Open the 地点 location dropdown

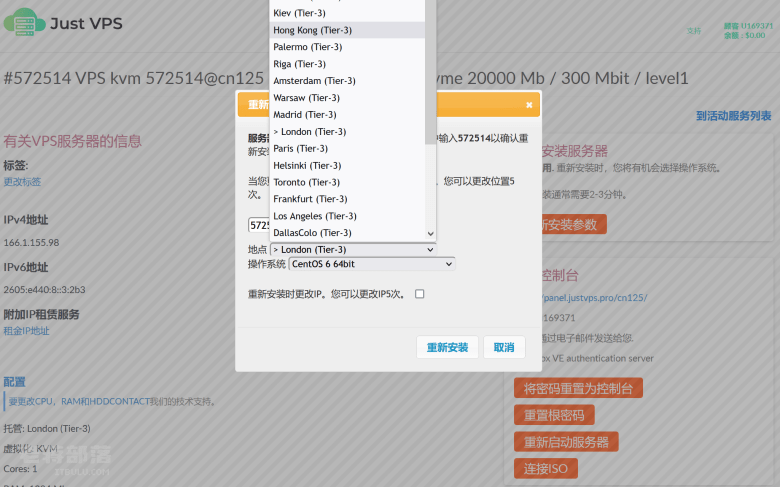[x=353, y=250]
